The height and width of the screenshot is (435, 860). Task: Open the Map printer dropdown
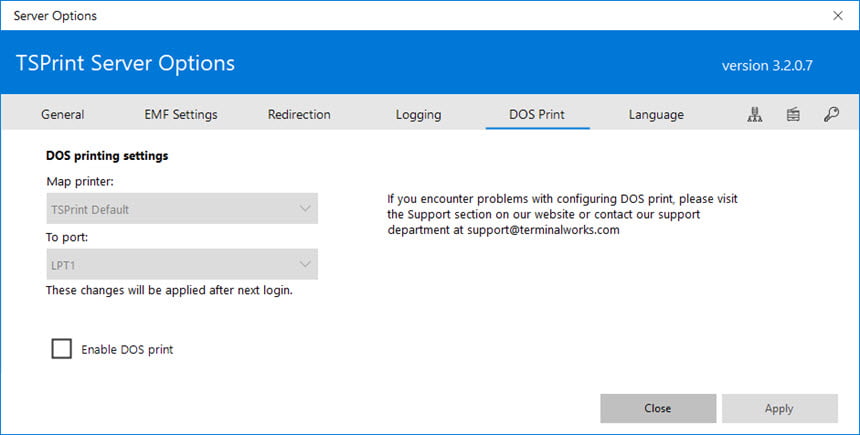coord(182,208)
